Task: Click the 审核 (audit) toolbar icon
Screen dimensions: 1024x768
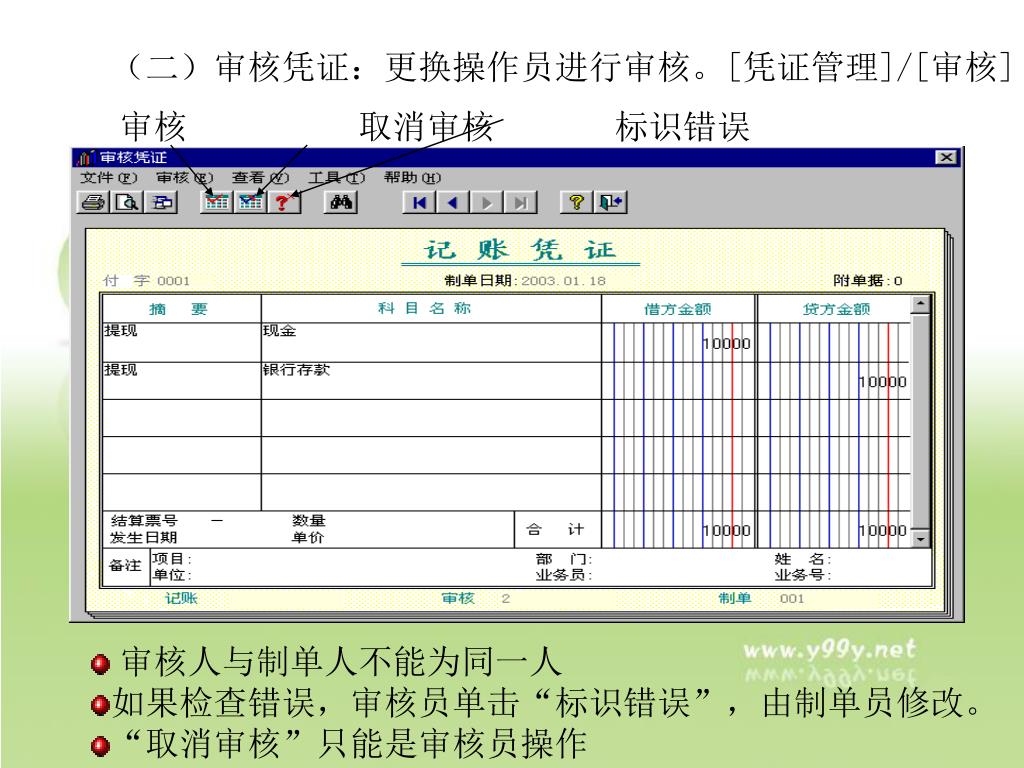Action: pyautogui.click(x=216, y=202)
